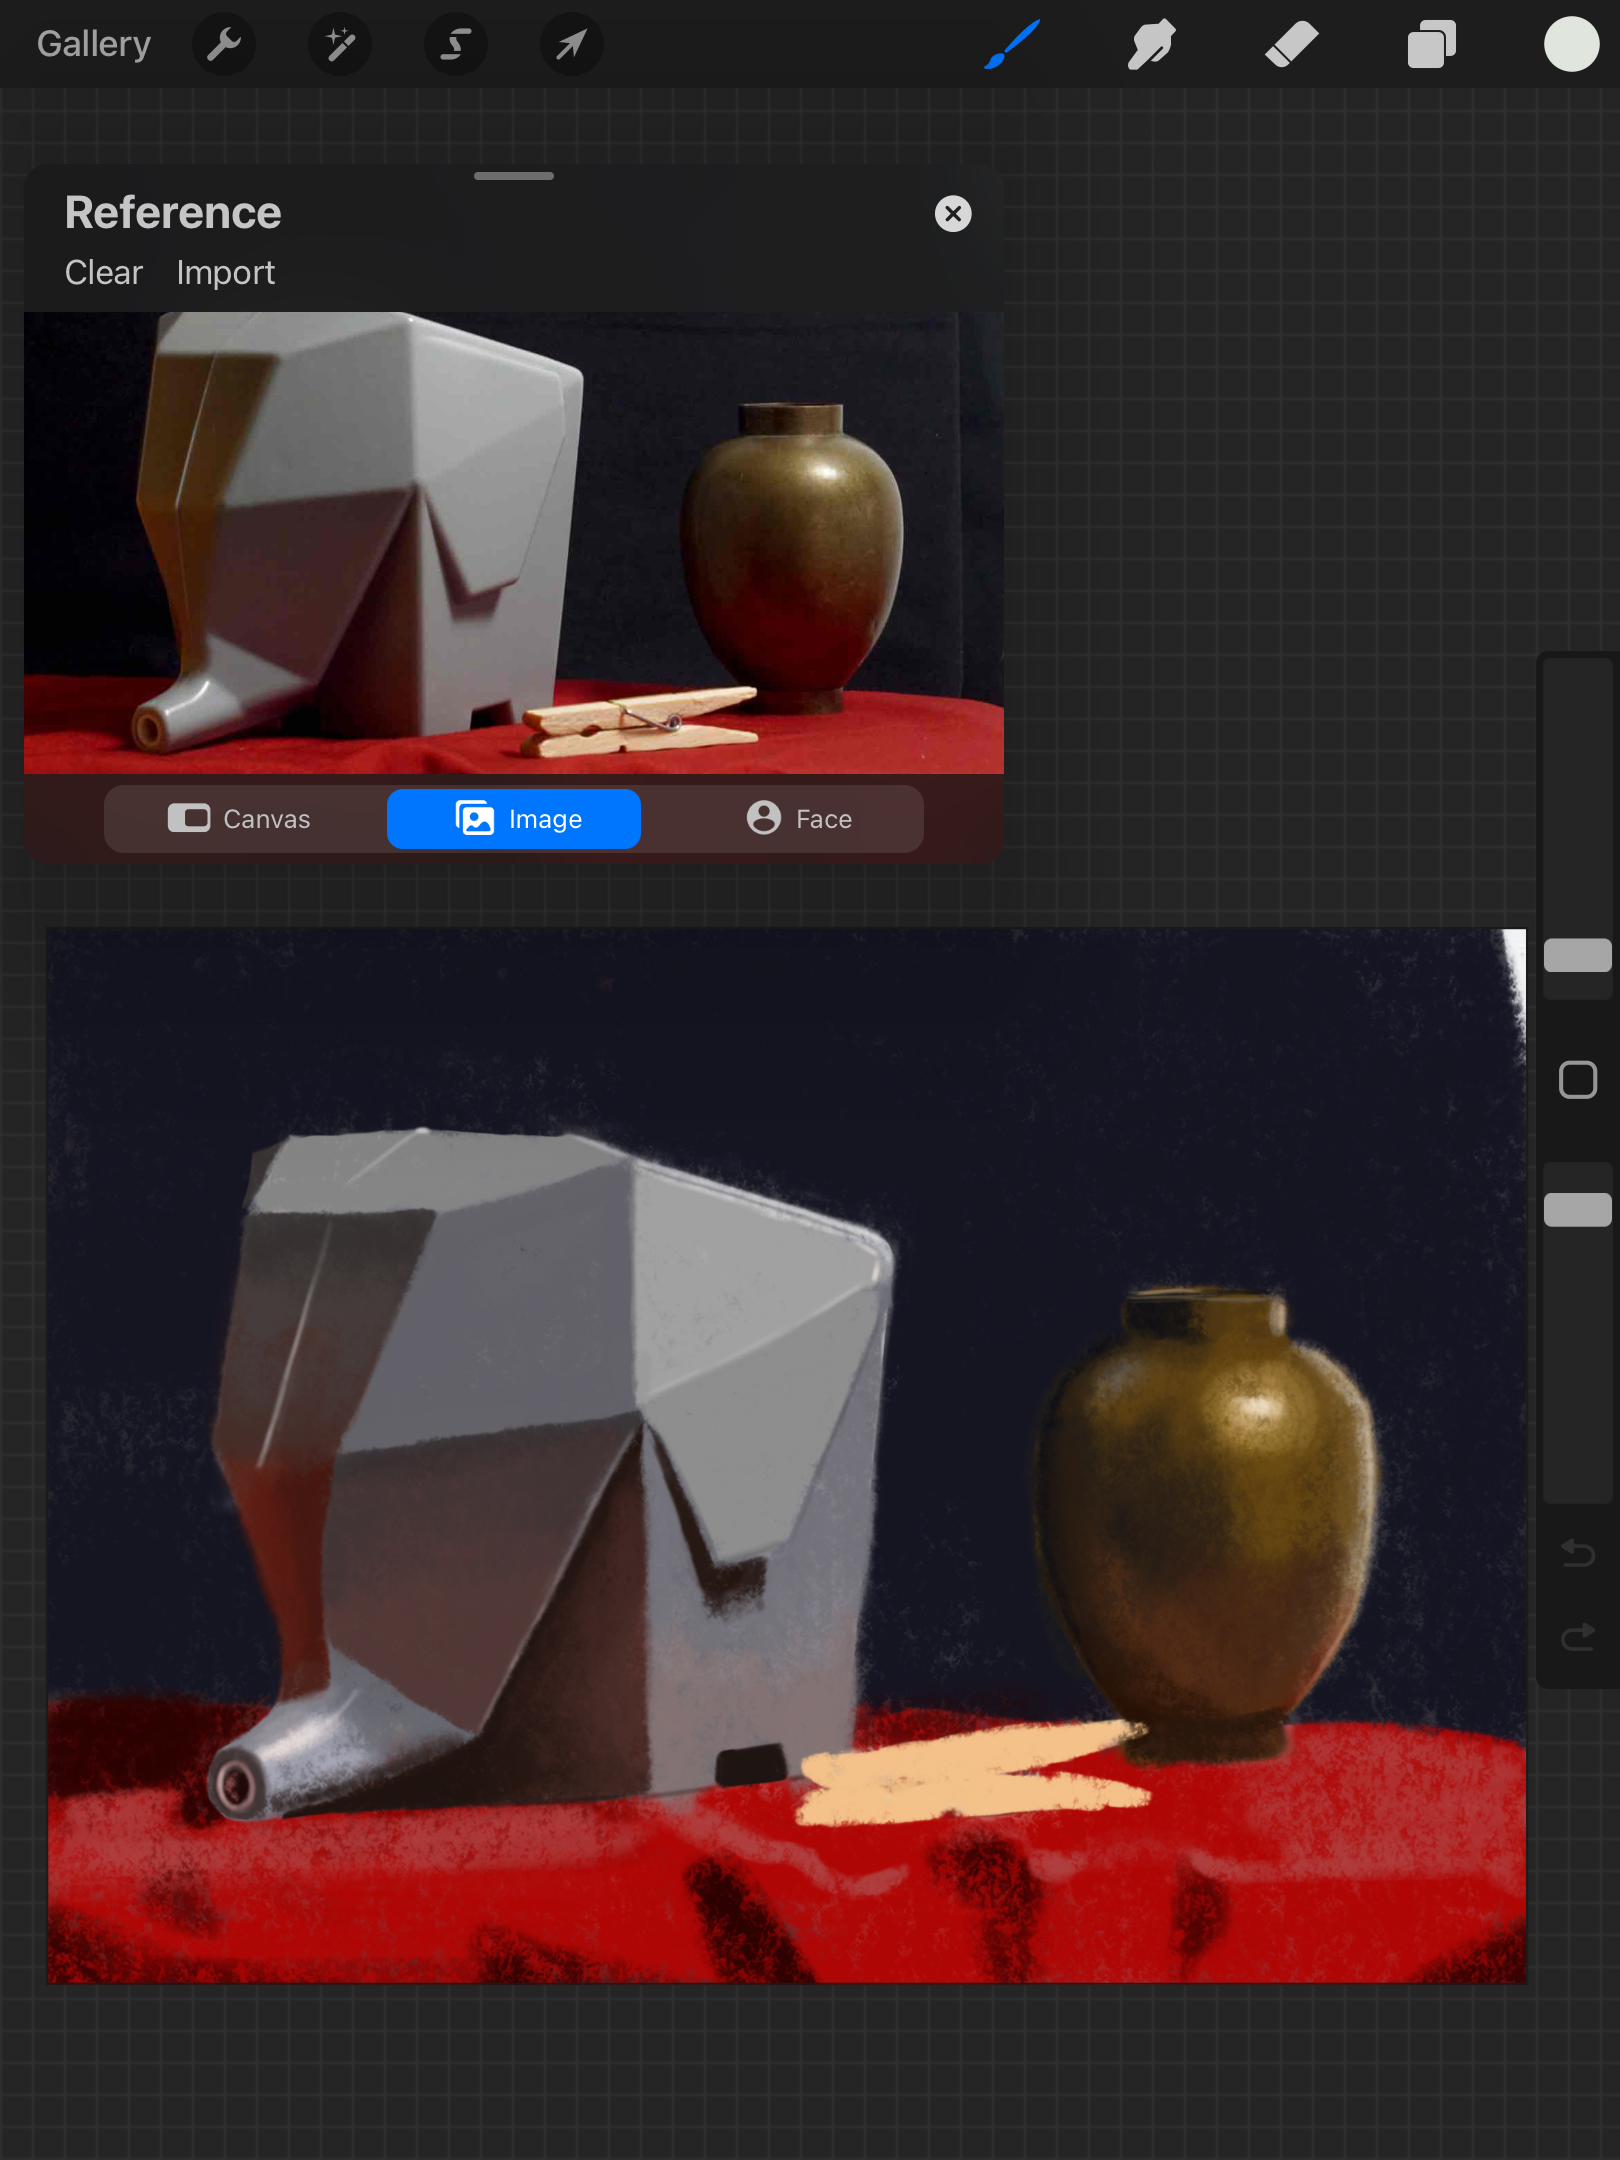The width and height of the screenshot is (1620, 2160).
Task: Activate the Selection tool
Action: click(456, 44)
